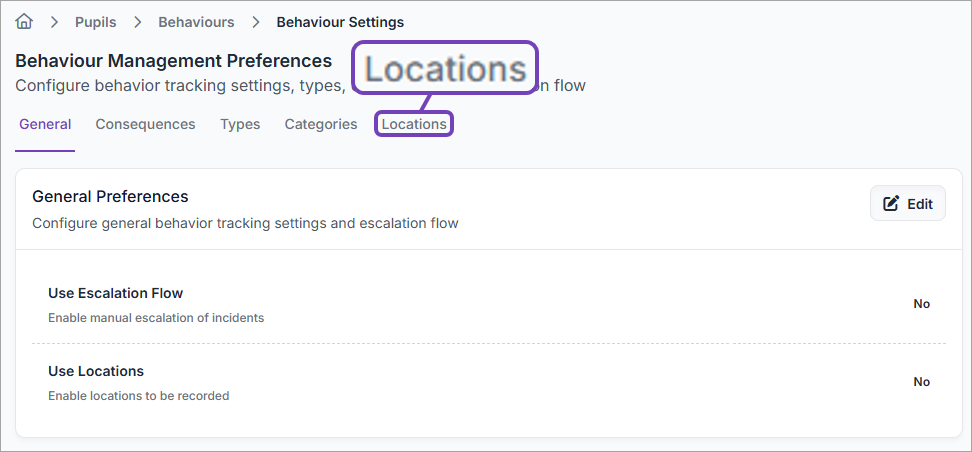
Task: Open the Consequences tab
Action: (145, 124)
